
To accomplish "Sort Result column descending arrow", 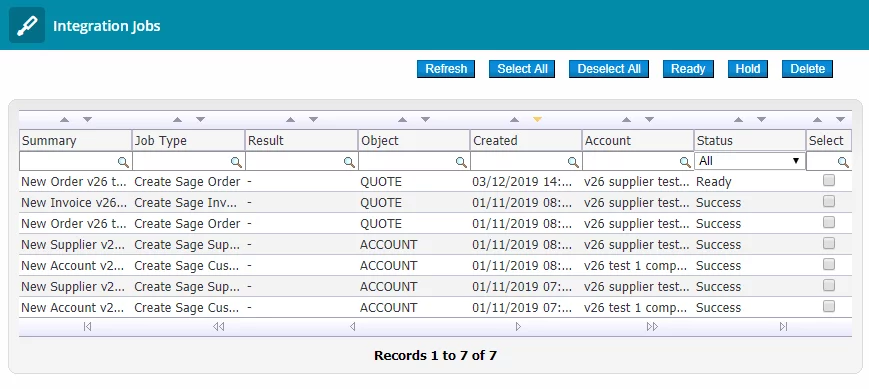I will click(313, 119).
